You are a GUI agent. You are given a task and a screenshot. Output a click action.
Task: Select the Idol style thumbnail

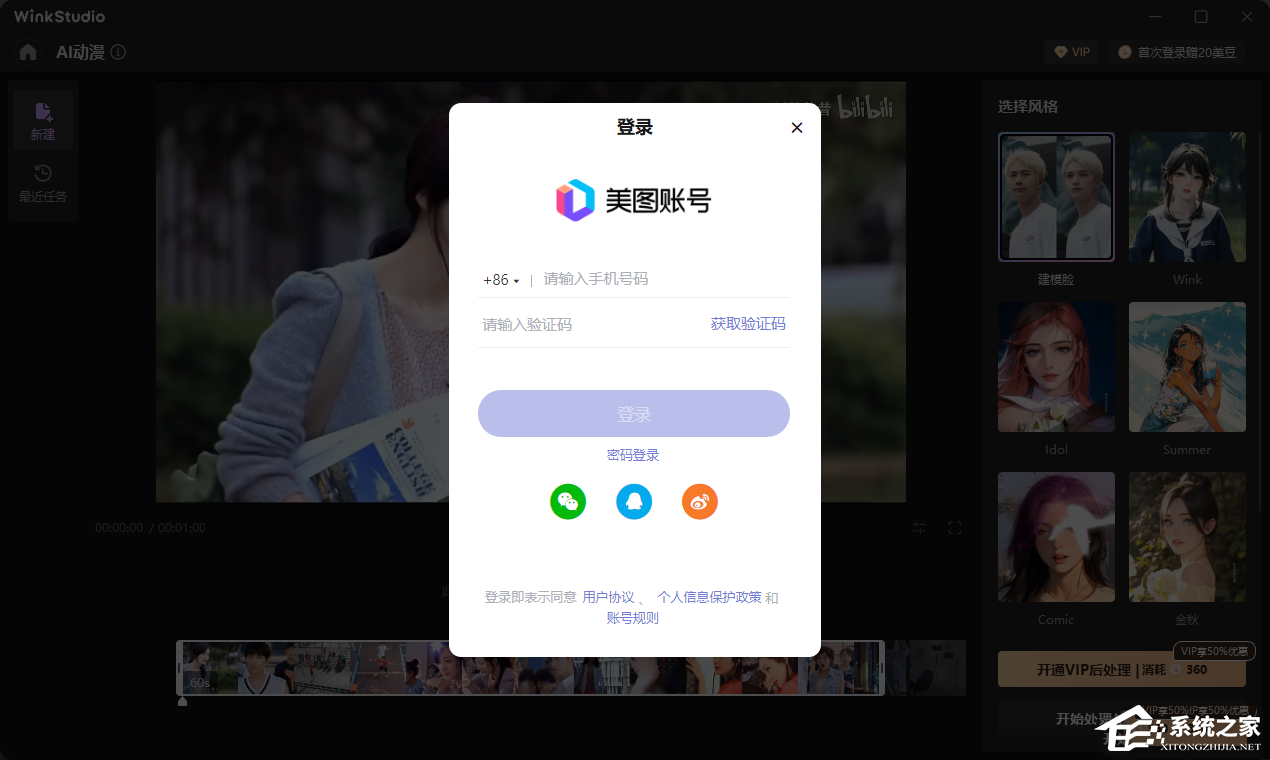tap(1056, 367)
